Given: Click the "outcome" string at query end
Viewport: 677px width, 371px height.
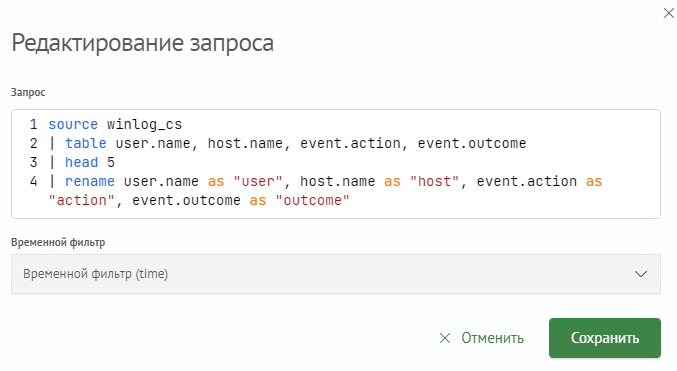Looking at the screenshot, I should [x=312, y=200].
